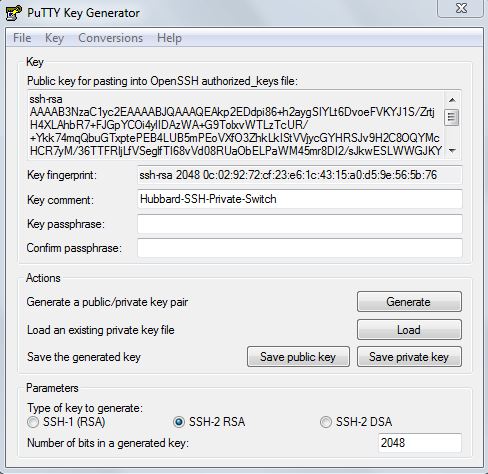Click the public key box scroll up arrow
The height and width of the screenshot is (474, 488).
pos(452,100)
